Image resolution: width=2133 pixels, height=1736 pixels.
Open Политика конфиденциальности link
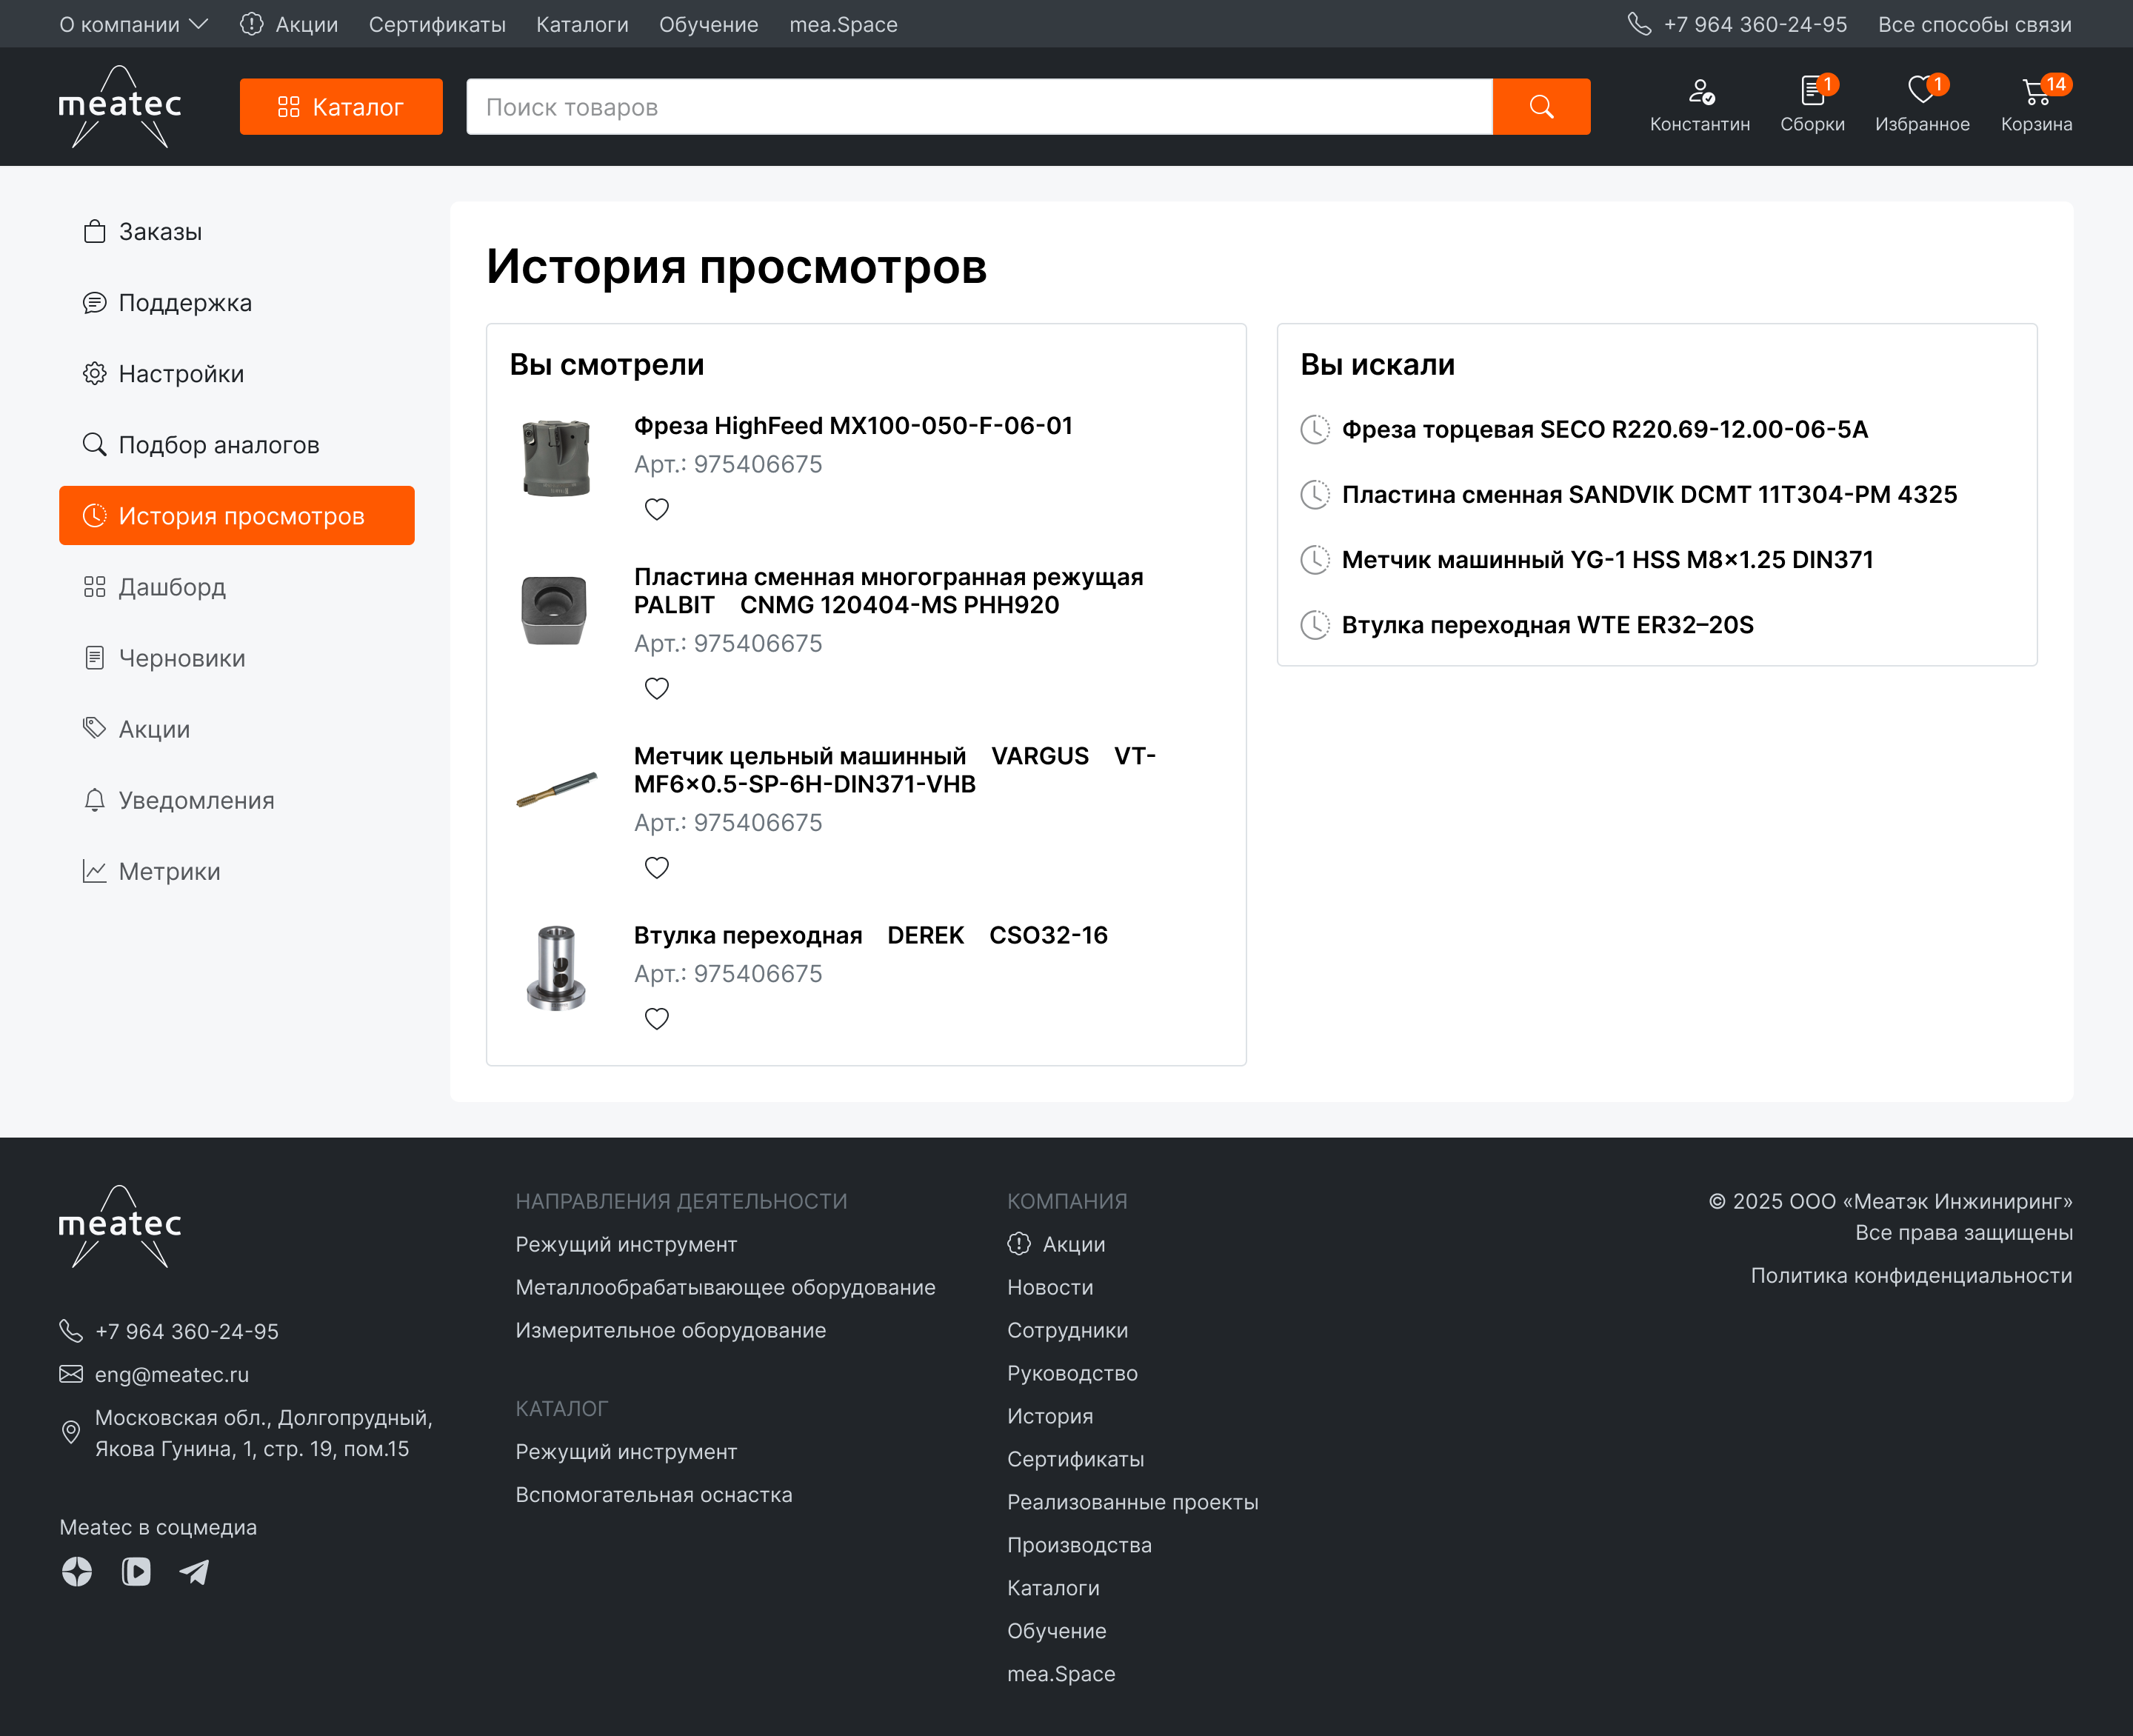[1911, 1275]
